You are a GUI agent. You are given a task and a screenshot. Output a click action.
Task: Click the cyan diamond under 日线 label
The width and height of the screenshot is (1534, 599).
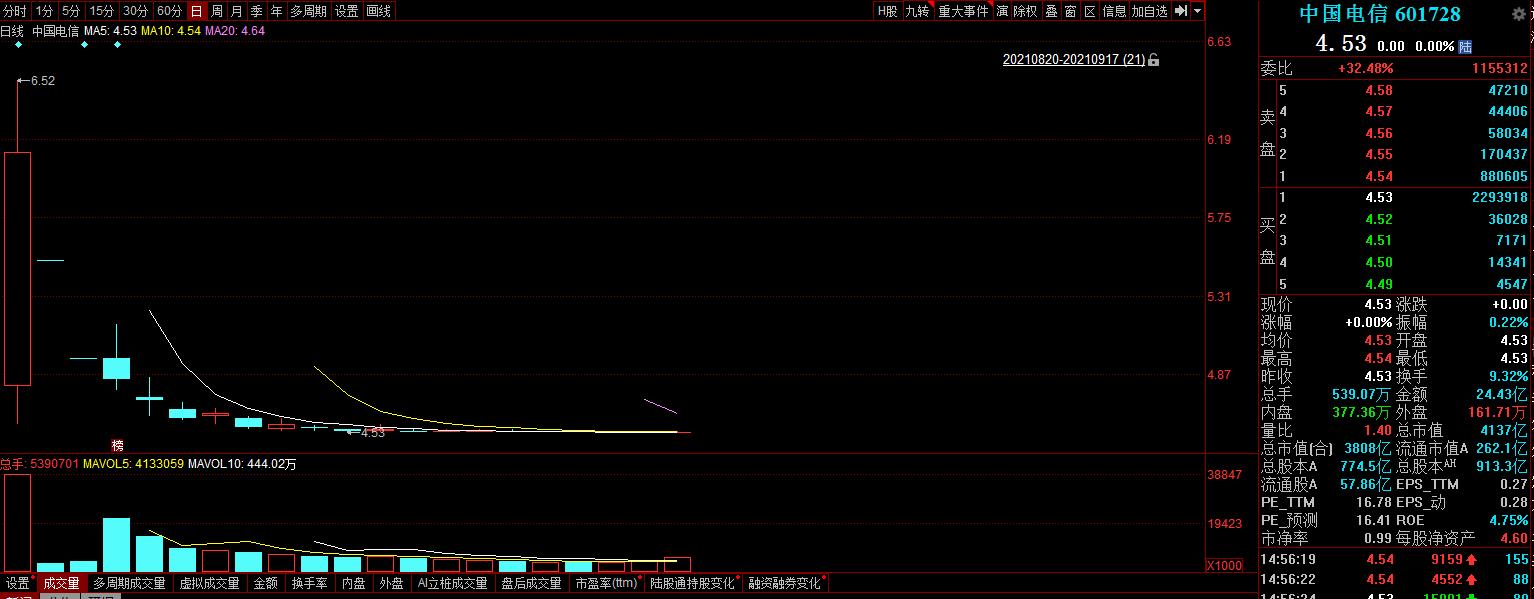click(18, 45)
